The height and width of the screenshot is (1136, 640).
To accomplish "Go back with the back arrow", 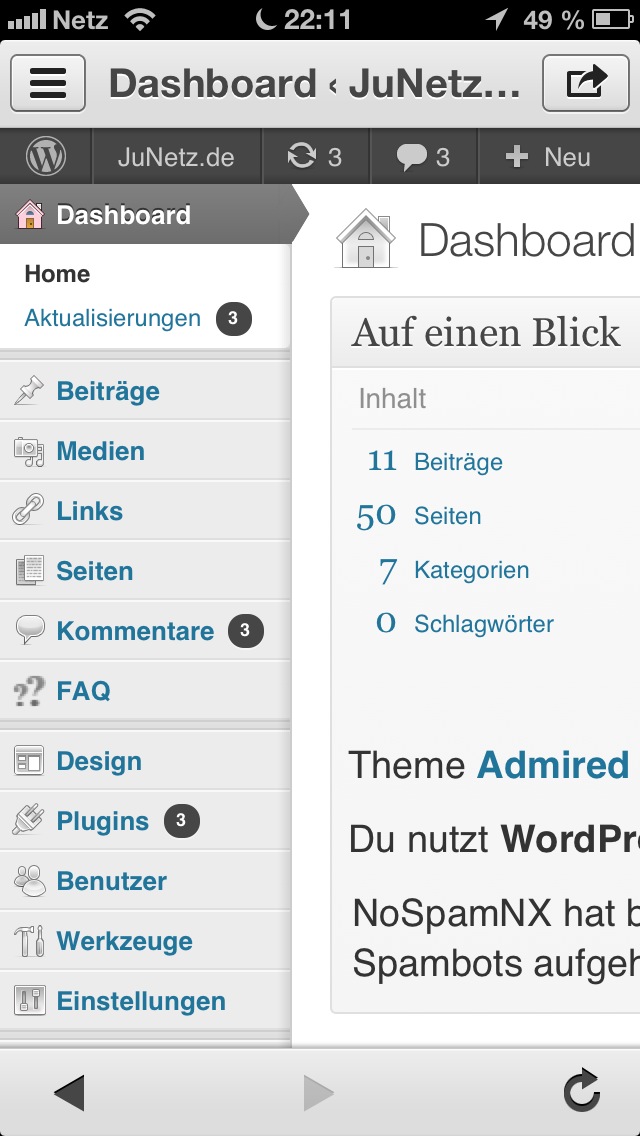I will pyautogui.click(x=70, y=1093).
